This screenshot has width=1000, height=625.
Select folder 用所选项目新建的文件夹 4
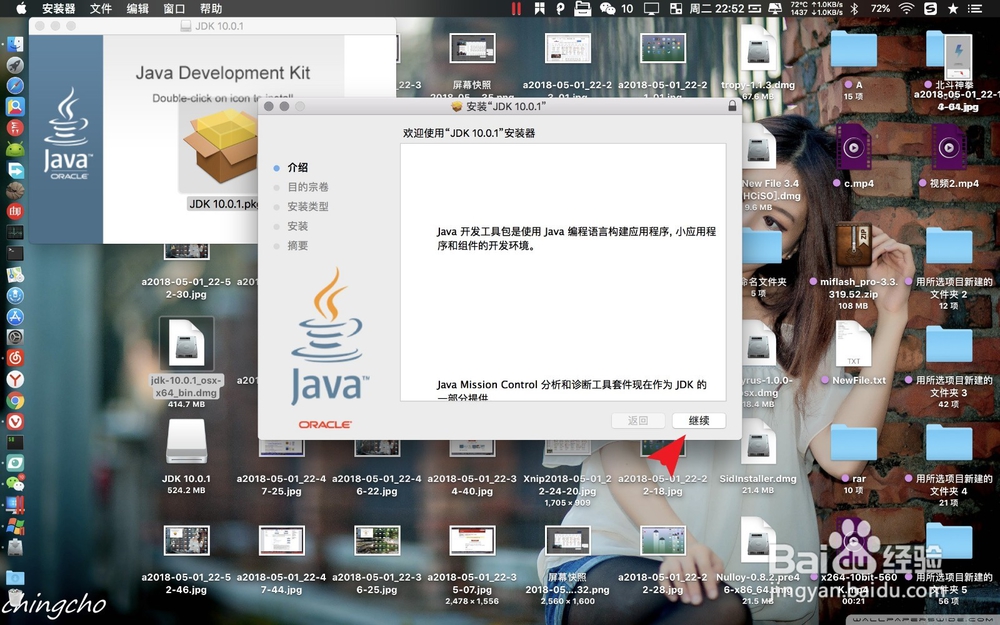tap(948, 443)
